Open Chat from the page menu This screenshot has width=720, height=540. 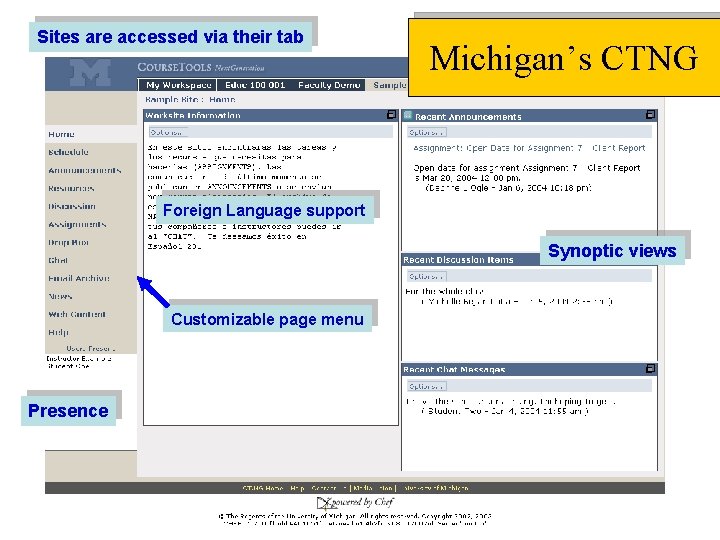(58, 260)
